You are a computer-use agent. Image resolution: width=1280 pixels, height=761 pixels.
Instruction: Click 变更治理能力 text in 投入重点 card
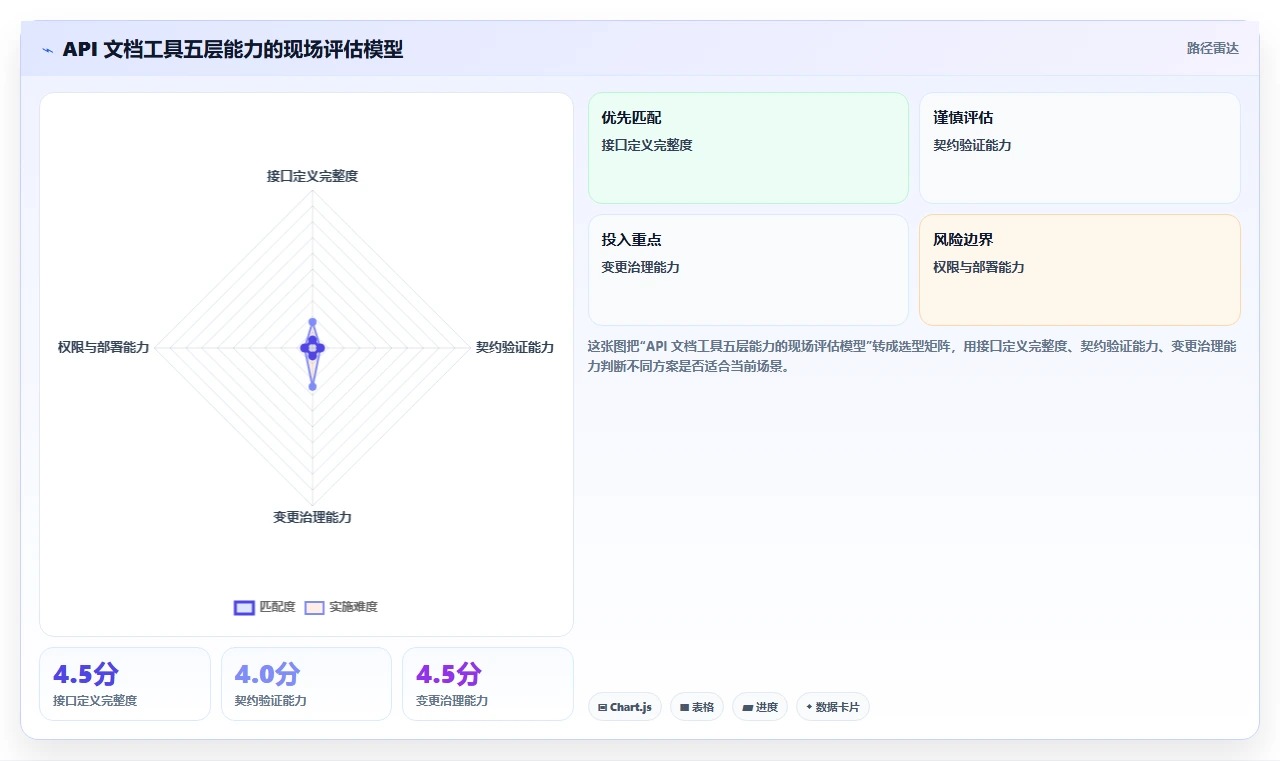pos(640,267)
